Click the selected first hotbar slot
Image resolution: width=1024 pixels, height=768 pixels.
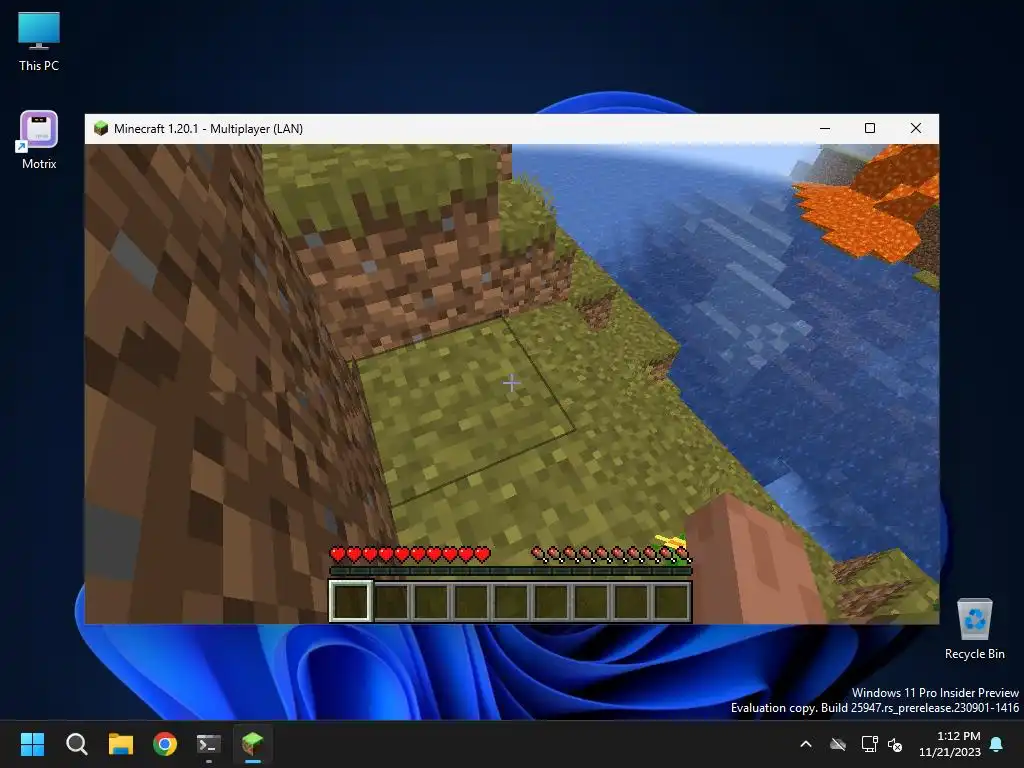351,601
